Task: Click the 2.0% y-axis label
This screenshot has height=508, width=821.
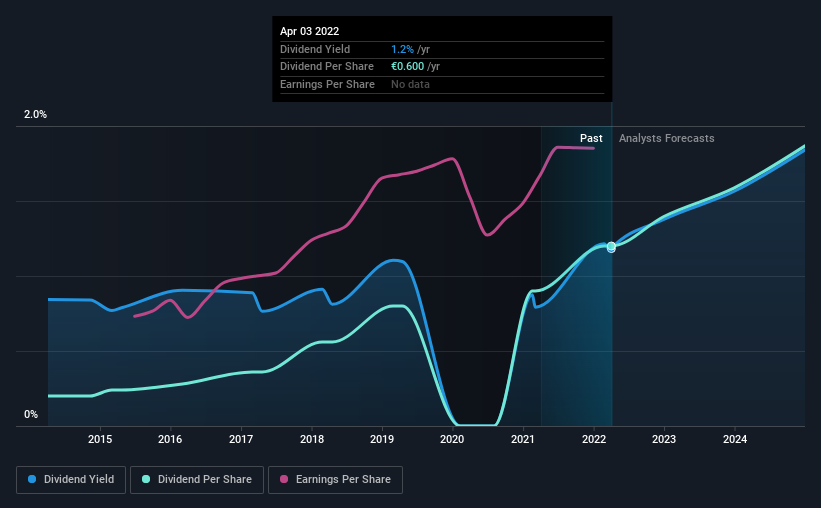Action: tap(35, 114)
